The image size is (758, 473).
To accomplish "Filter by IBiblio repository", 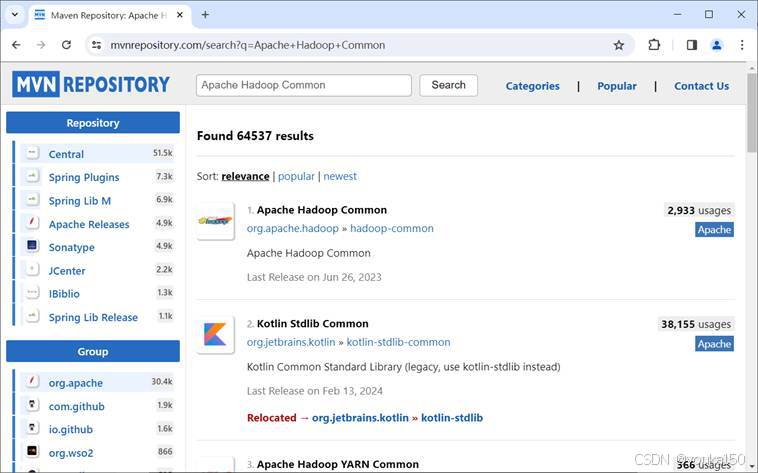I will coord(64,294).
